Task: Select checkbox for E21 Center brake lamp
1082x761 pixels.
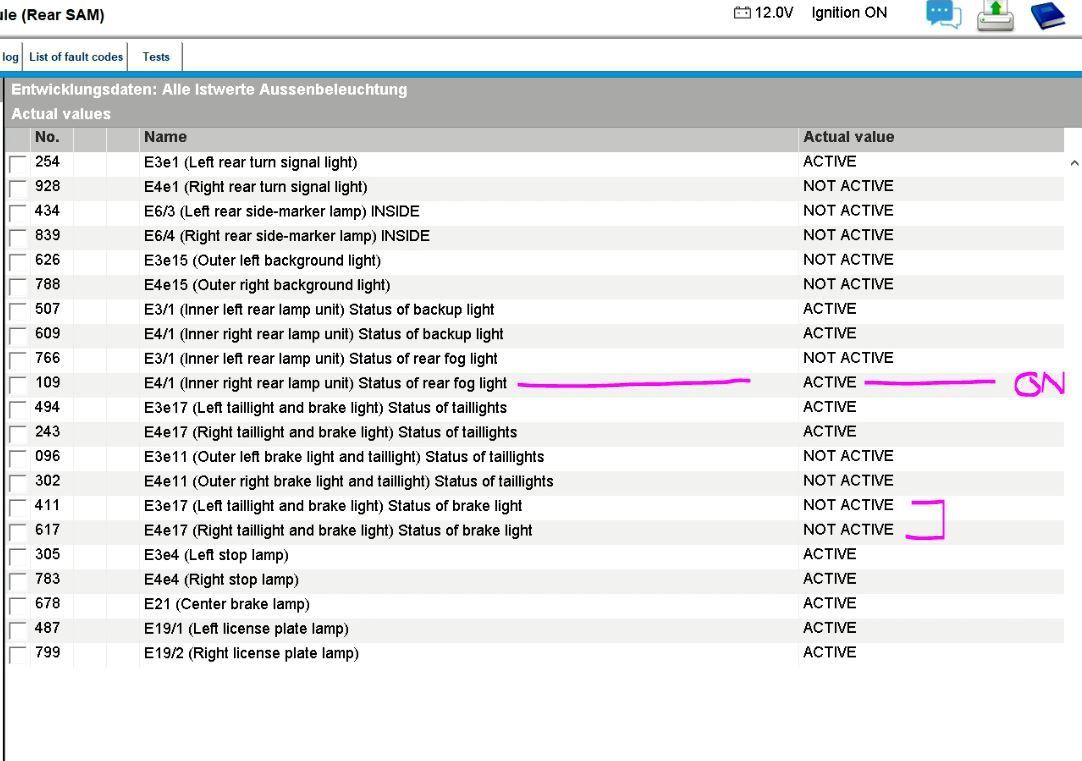Action: (x=18, y=605)
